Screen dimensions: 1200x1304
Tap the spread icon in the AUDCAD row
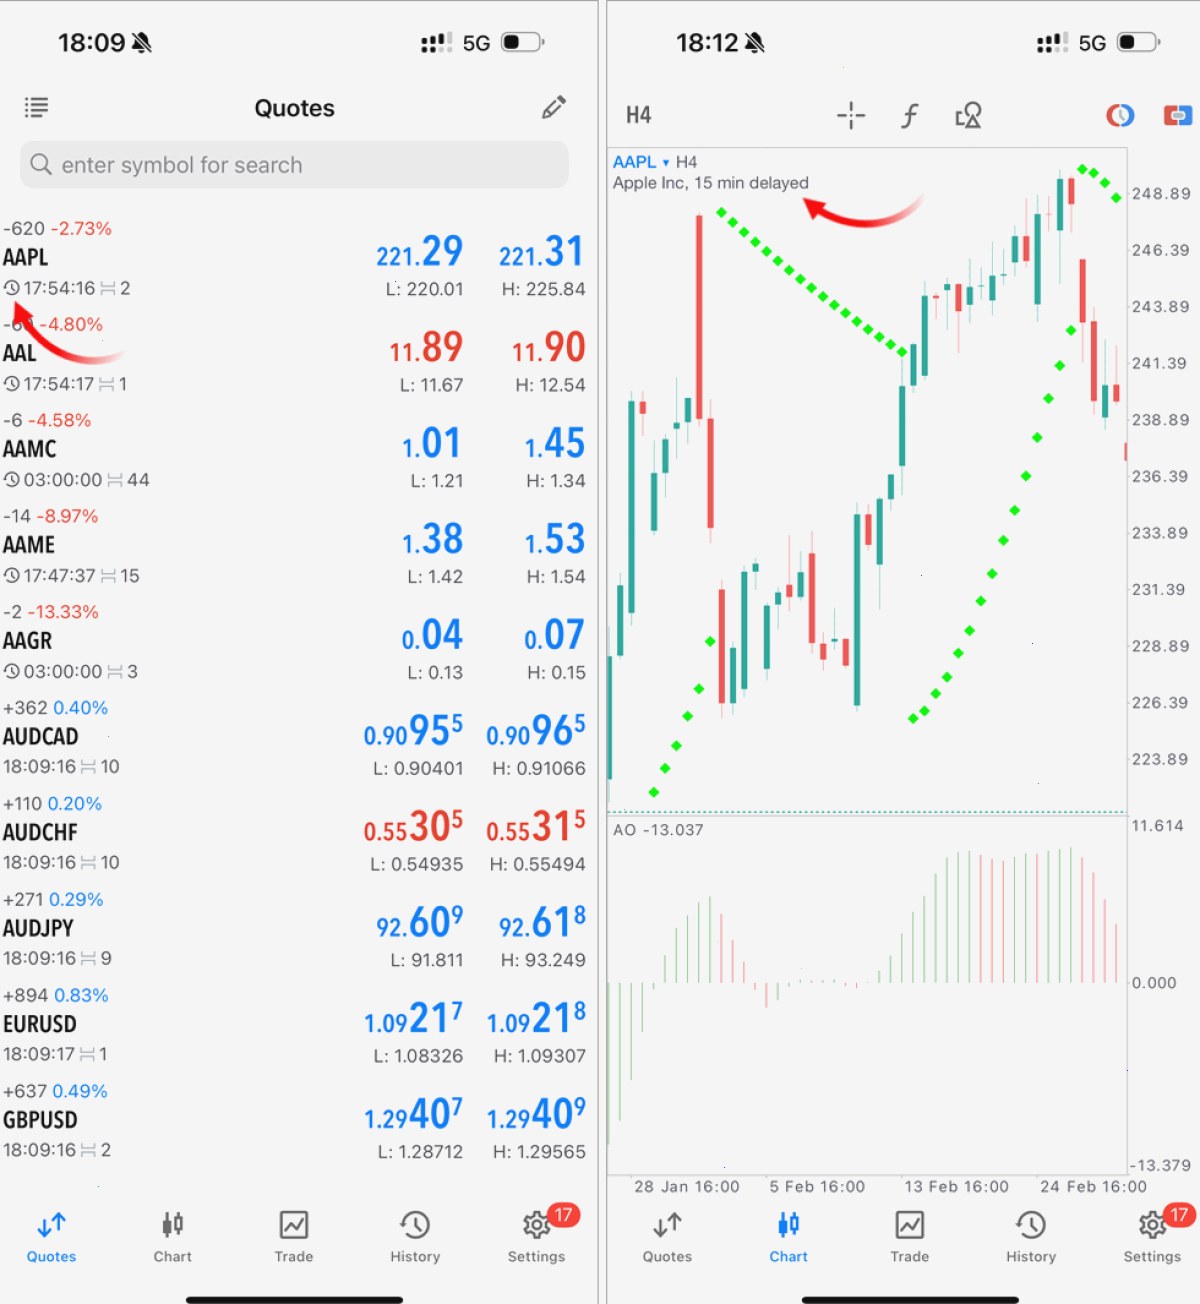point(89,767)
